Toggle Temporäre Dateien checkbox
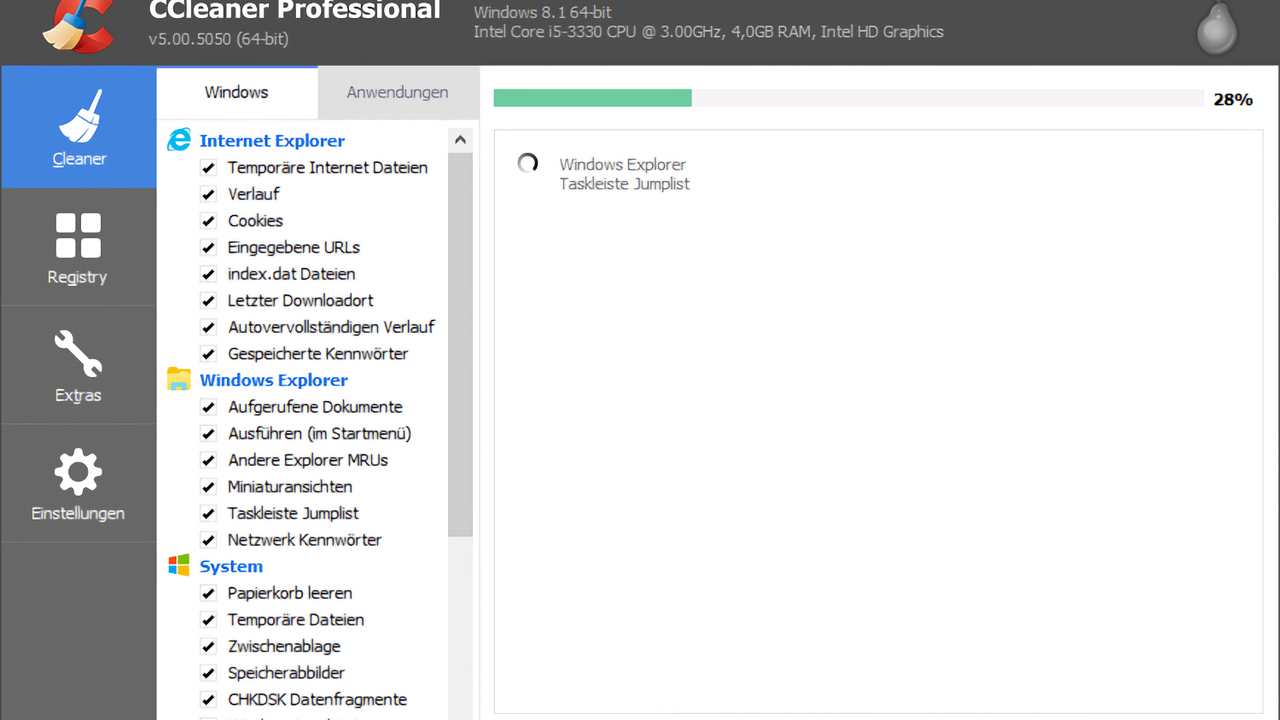This screenshot has width=1280, height=720. [208, 620]
